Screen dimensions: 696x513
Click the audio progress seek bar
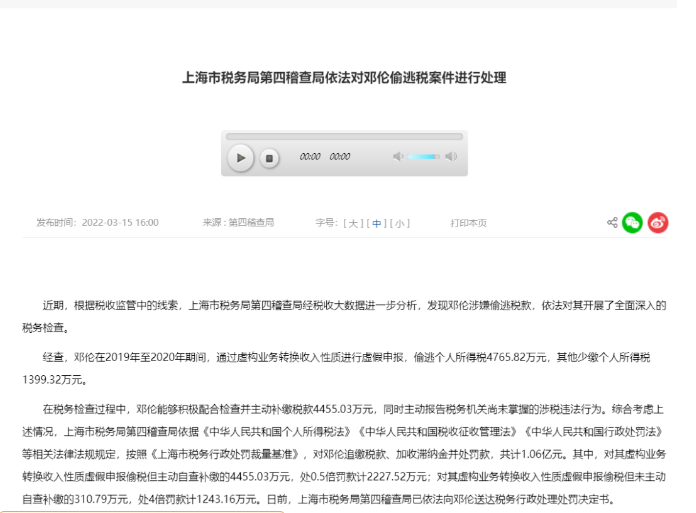pos(344,136)
